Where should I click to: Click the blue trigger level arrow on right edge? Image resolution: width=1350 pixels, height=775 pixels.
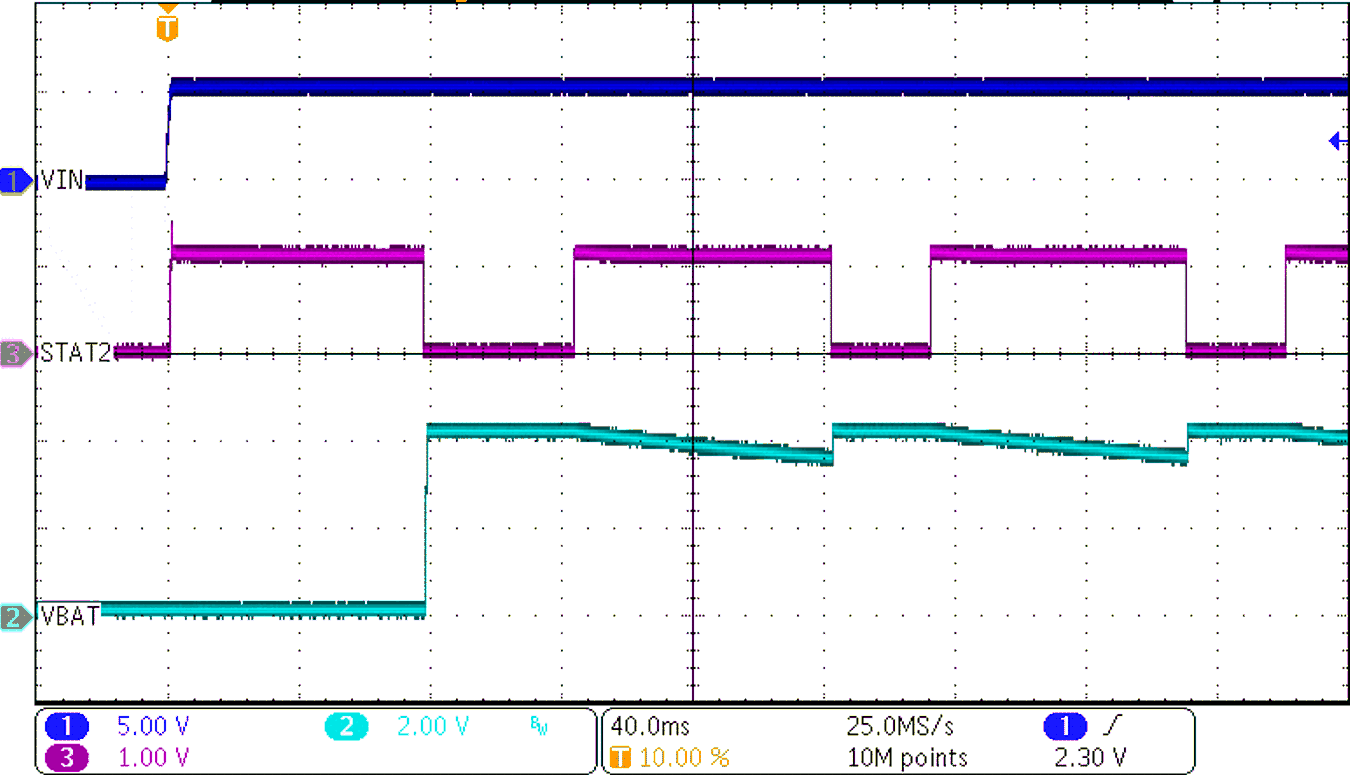1337,140
